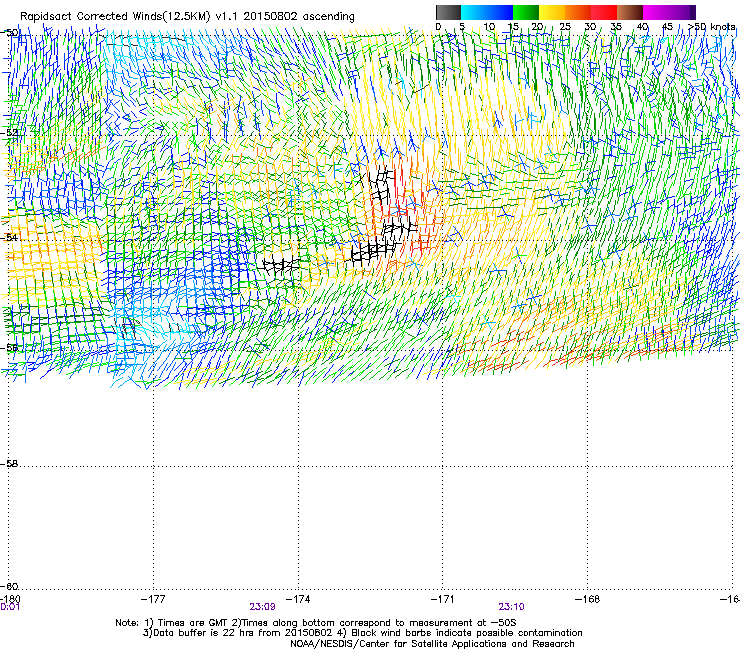Screen dimensions: 740x650
Task: Pick the brown 35-40 knots legend segment
Action: (x=630, y=12)
